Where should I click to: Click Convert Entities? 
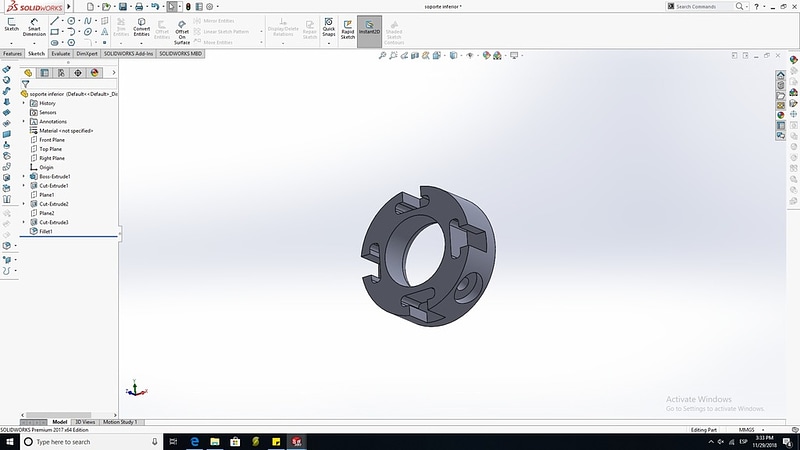click(x=141, y=27)
